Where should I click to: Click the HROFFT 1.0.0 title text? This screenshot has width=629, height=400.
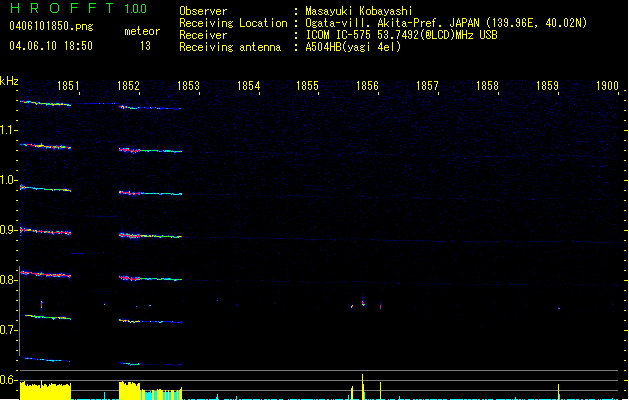pos(78,8)
